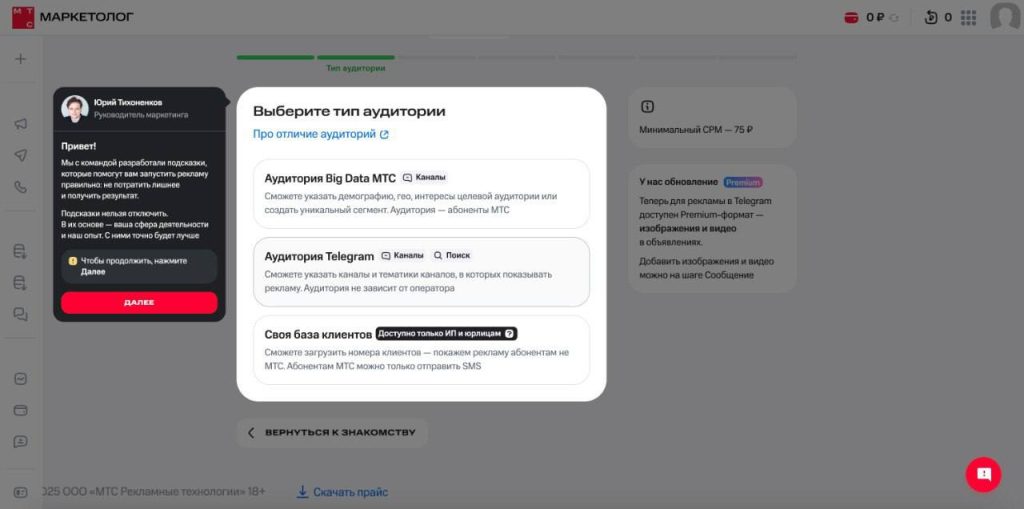Click the apps grid icon in header
Image resolution: width=1024 pixels, height=509 pixels.
tap(968, 17)
